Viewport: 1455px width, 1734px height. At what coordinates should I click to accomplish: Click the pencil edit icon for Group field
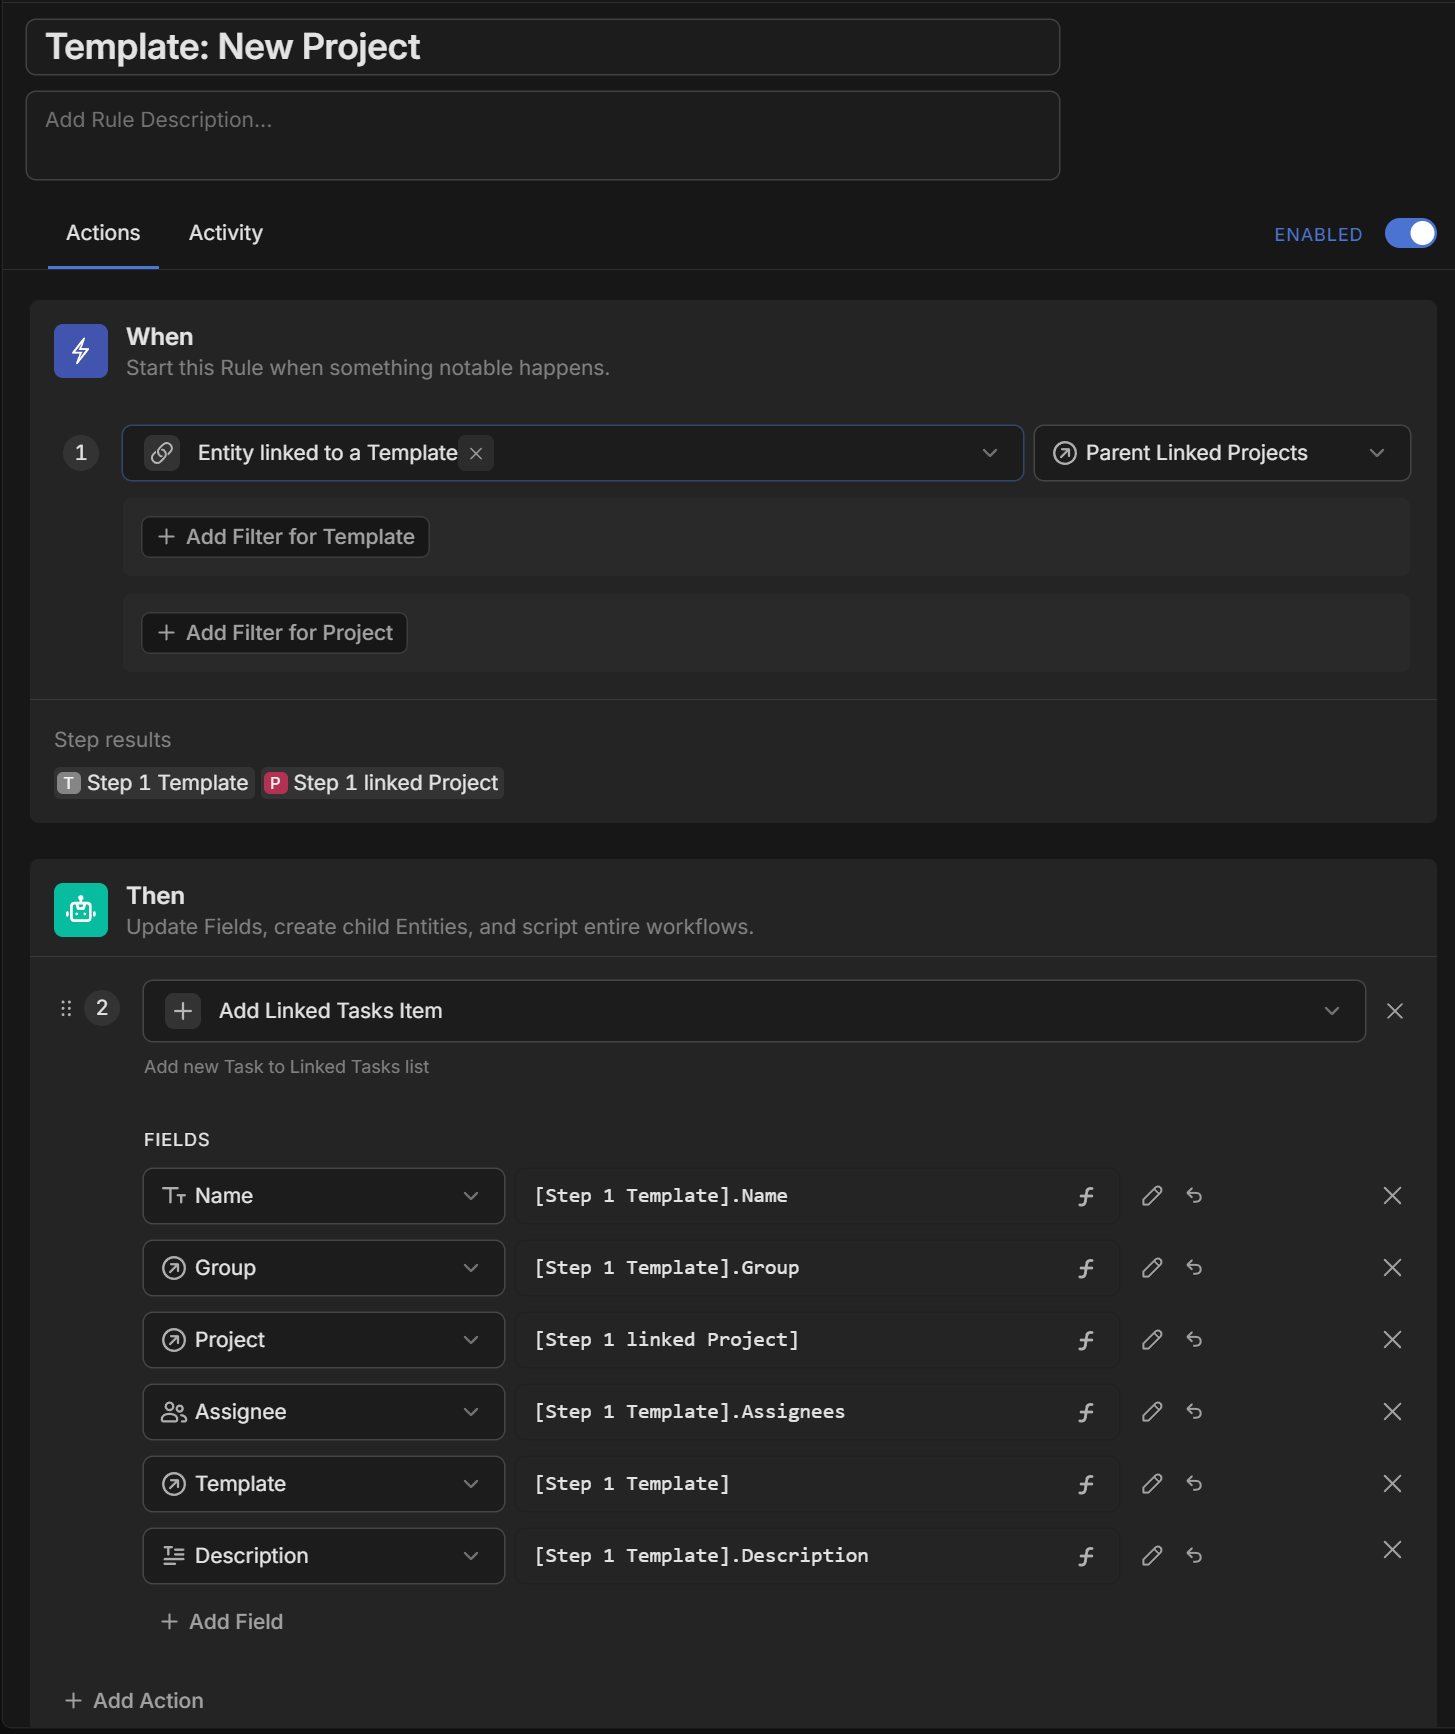pyautogui.click(x=1152, y=1268)
